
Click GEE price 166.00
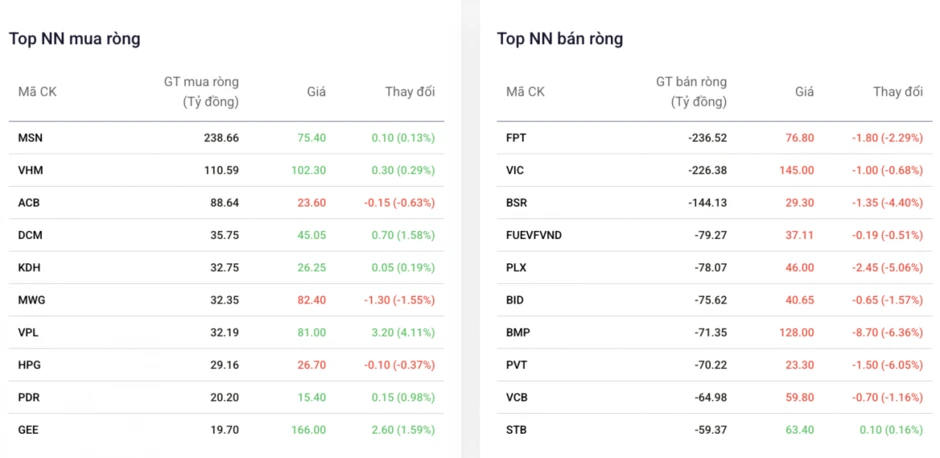tap(309, 429)
